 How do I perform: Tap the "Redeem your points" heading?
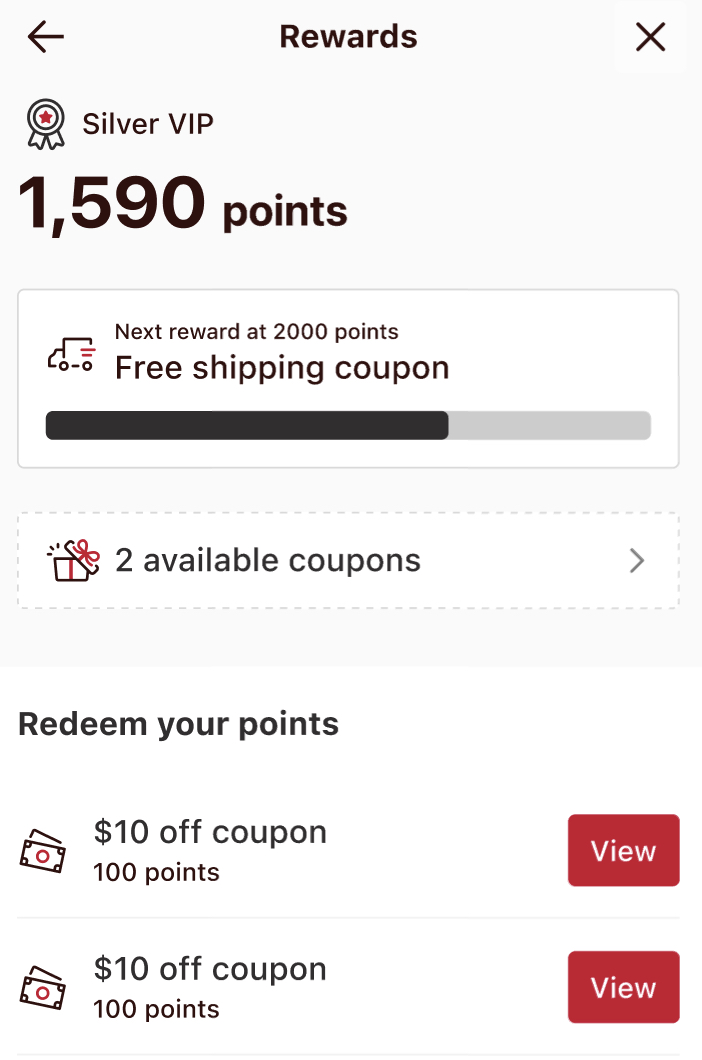coord(178,724)
